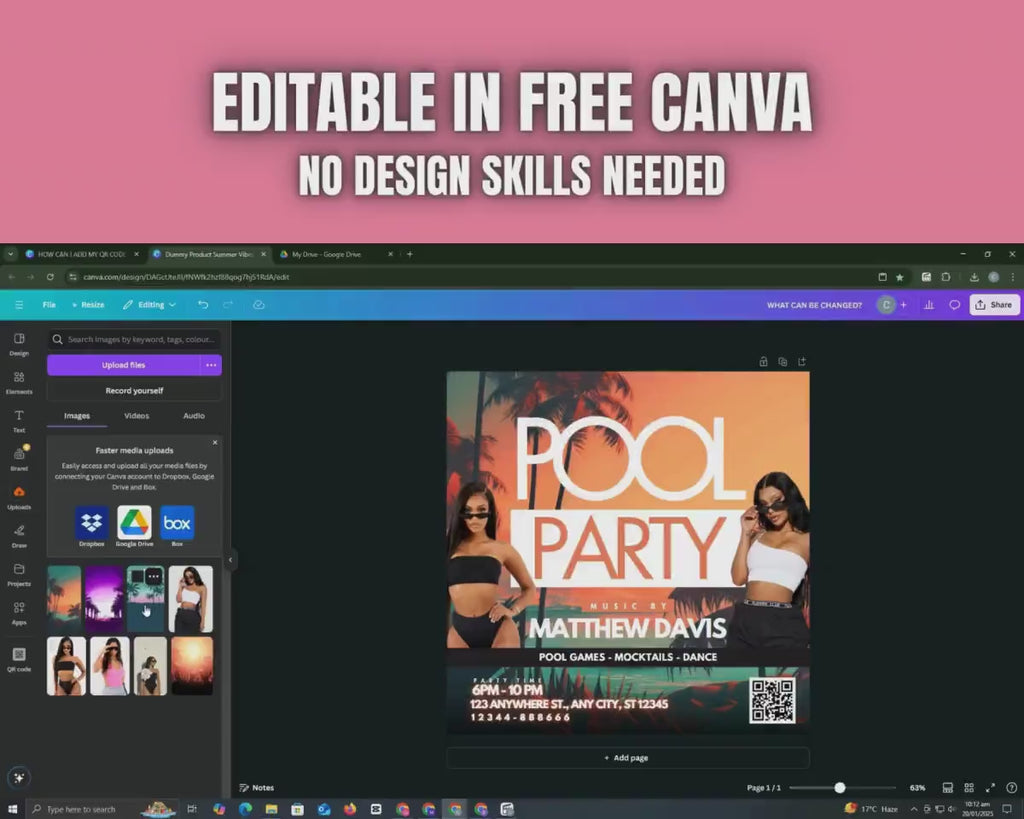Open the File menu

(x=49, y=305)
